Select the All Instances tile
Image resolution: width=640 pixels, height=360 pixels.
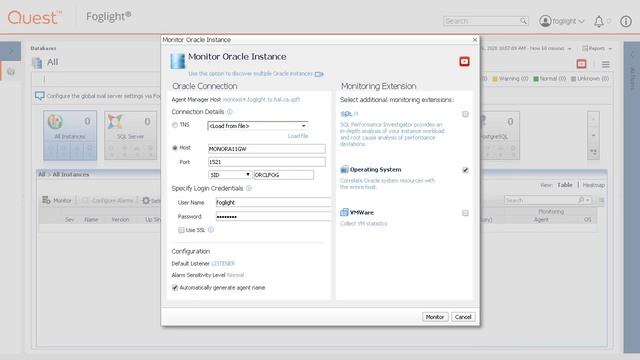(70, 135)
